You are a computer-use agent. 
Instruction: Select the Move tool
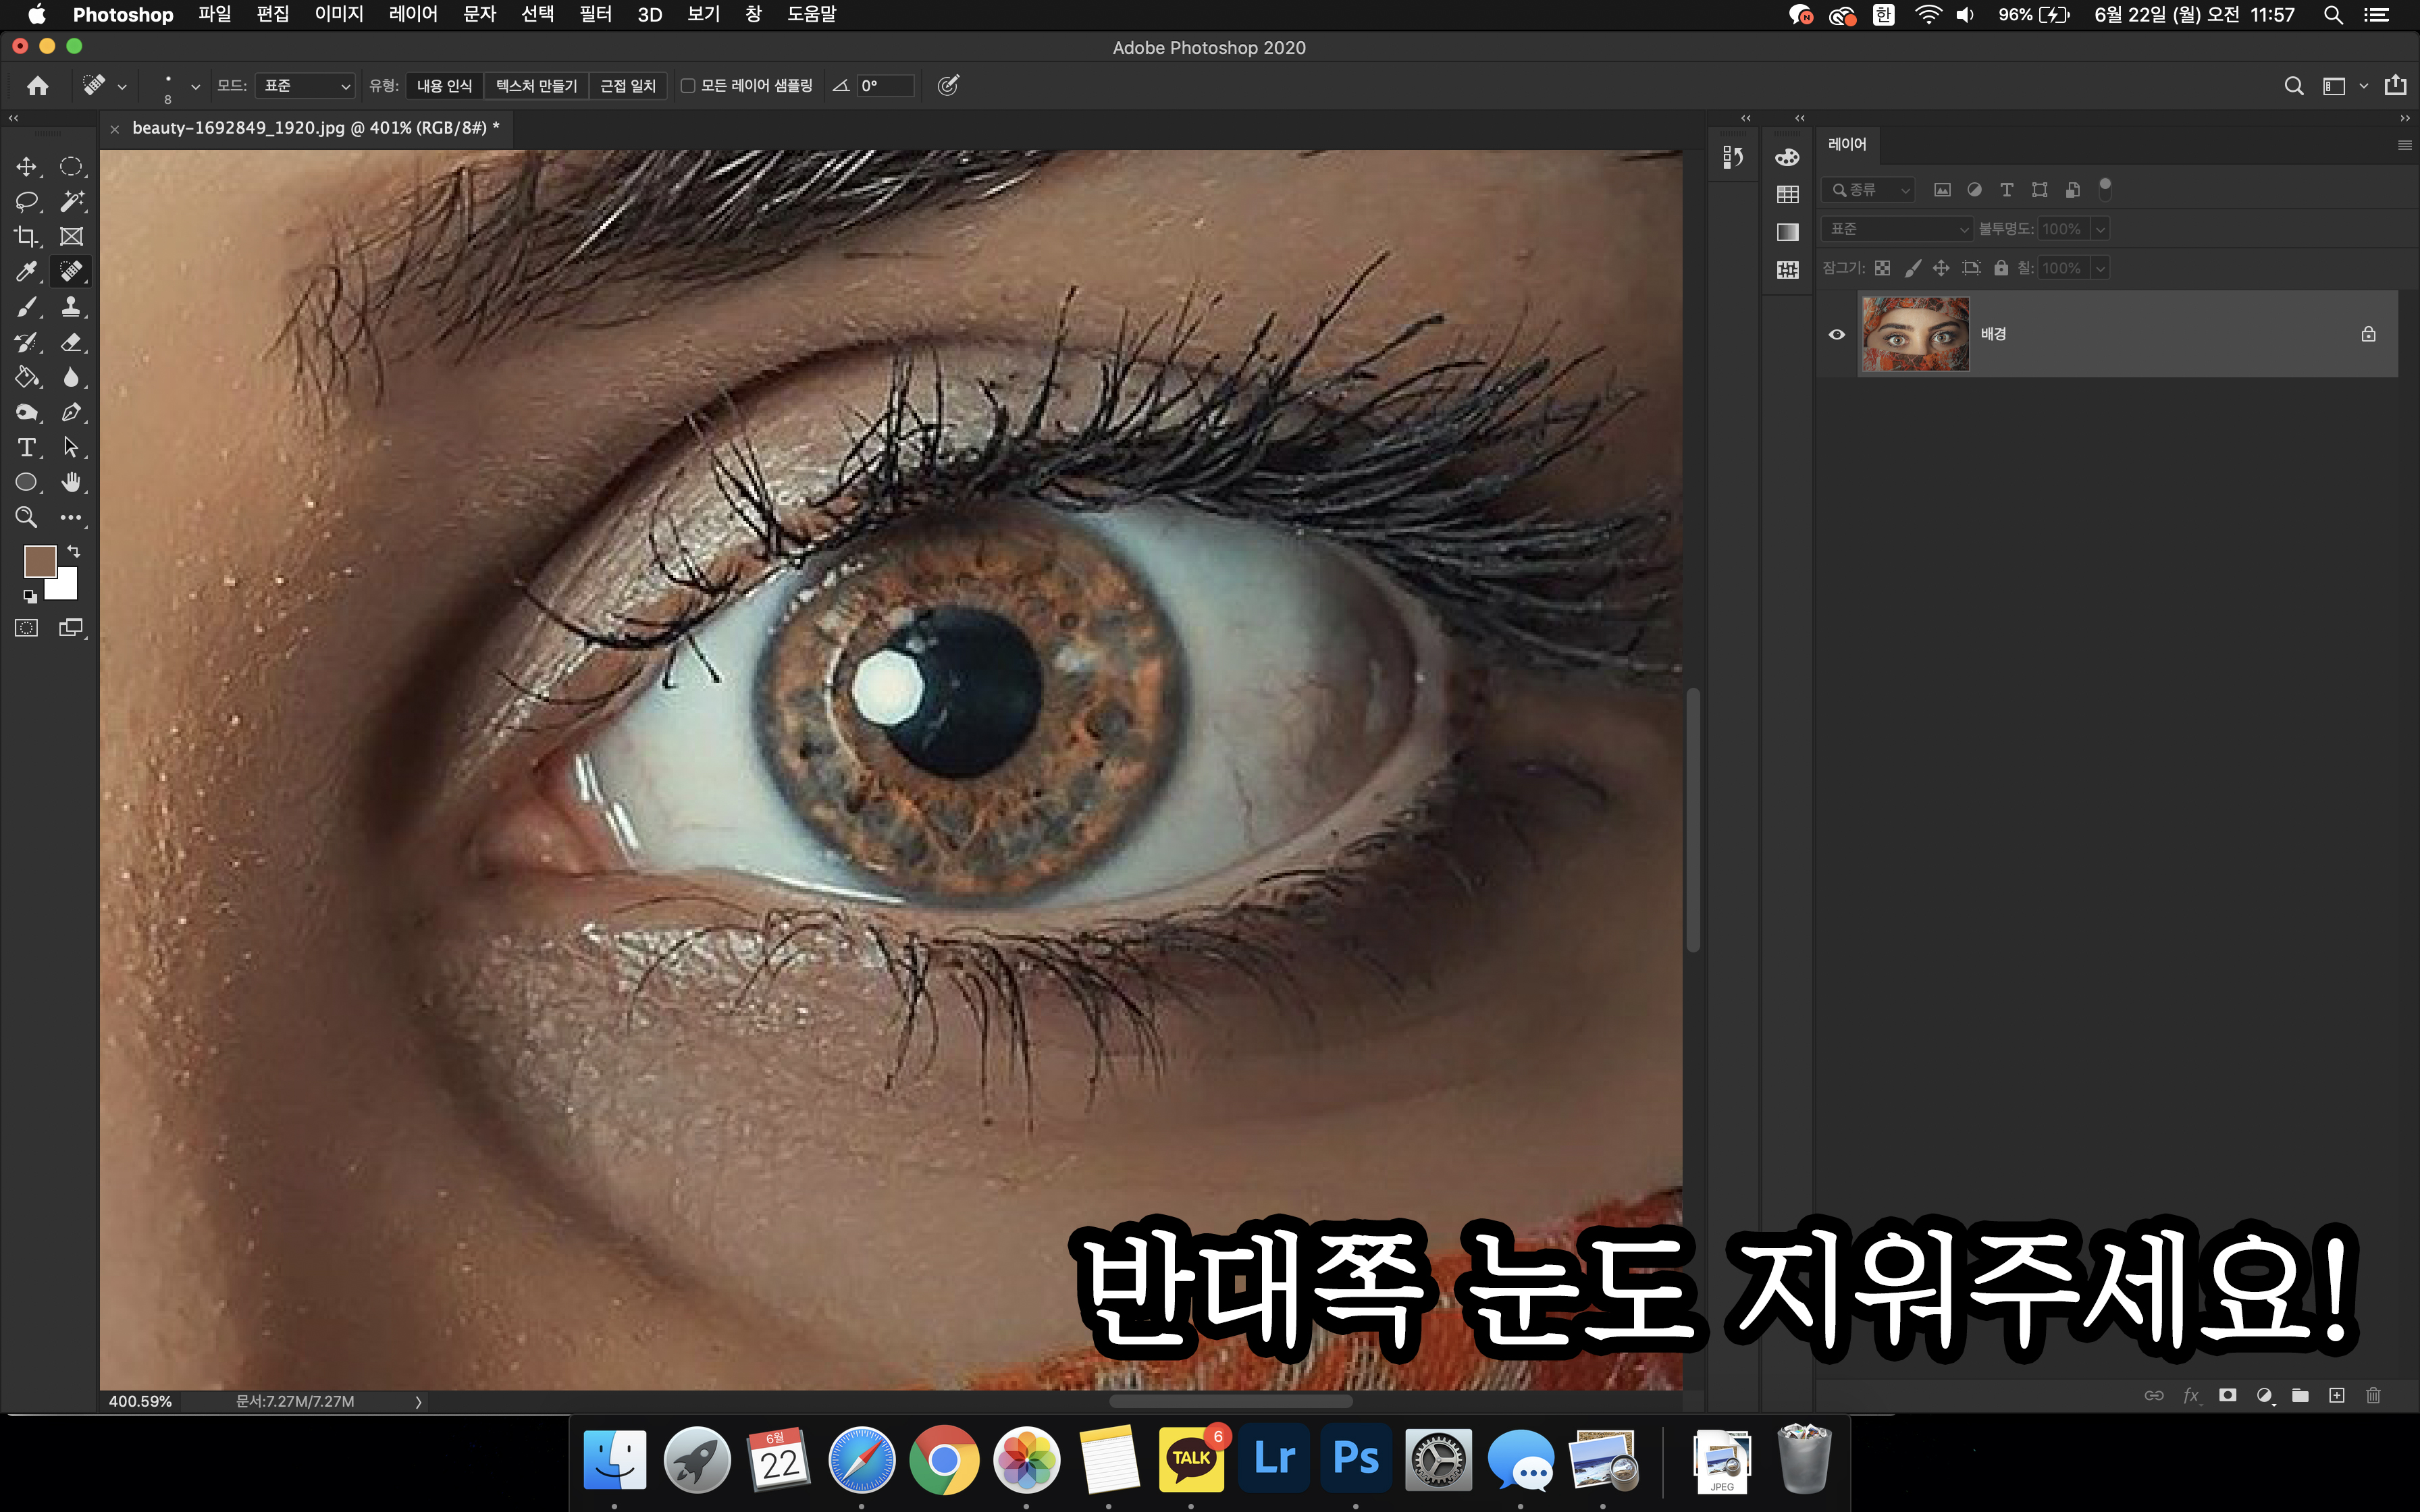pyautogui.click(x=26, y=166)
